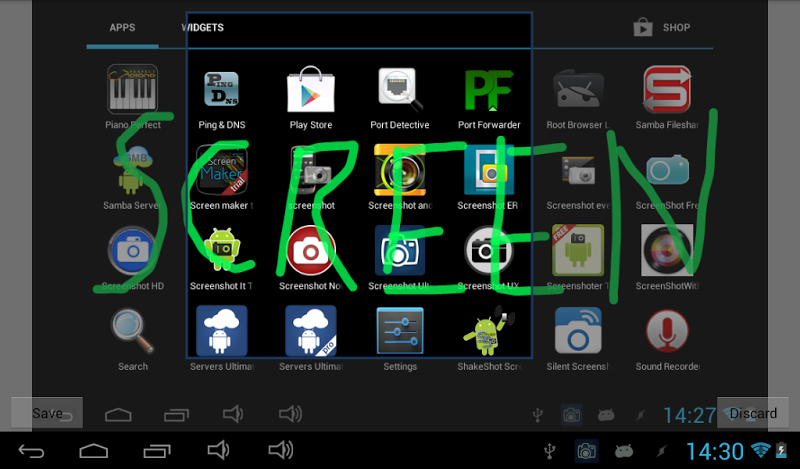Launch the Root Browser app

[x=578, y=89]
